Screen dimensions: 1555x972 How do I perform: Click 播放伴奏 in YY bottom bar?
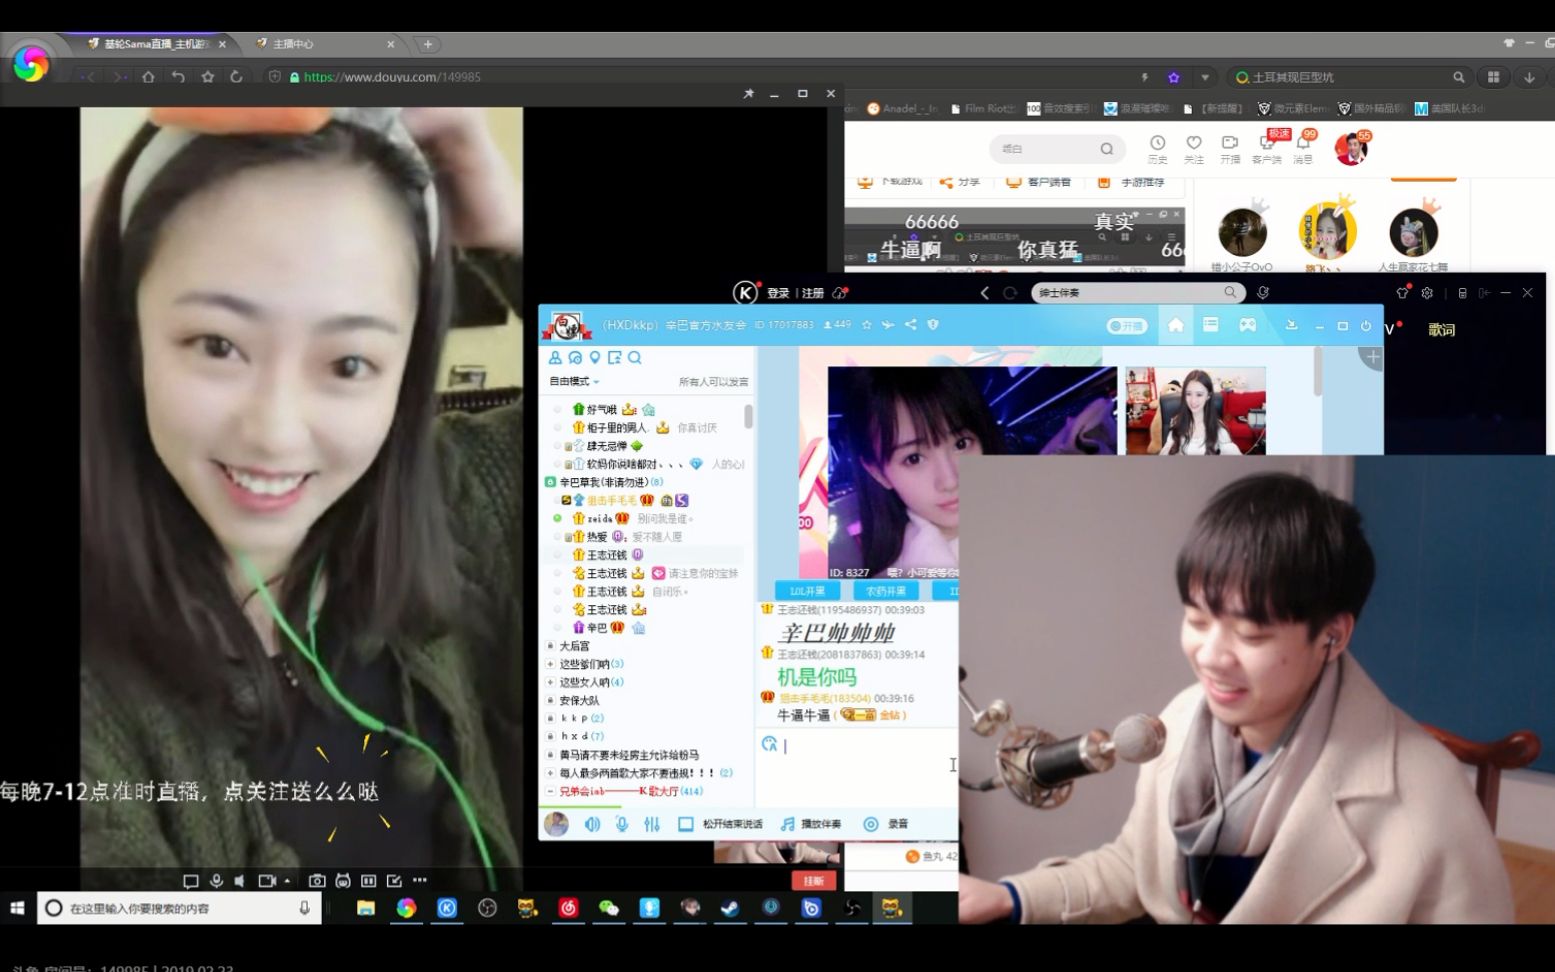coord(811,824)
